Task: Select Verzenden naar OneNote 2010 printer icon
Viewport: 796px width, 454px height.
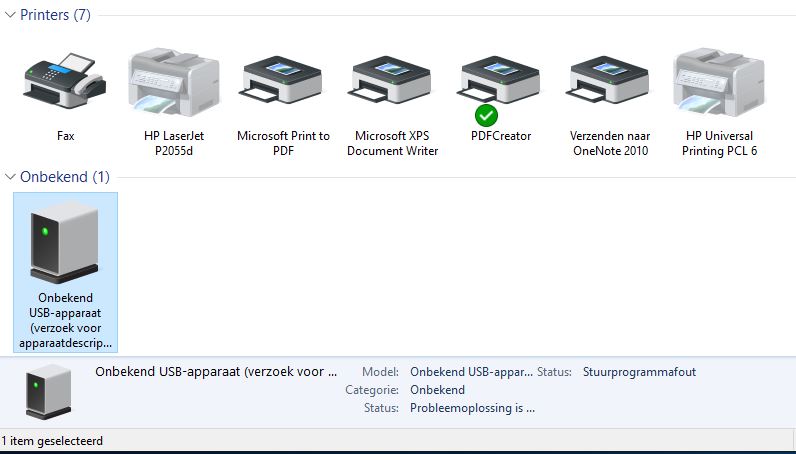Action: (x=609, y=79)
